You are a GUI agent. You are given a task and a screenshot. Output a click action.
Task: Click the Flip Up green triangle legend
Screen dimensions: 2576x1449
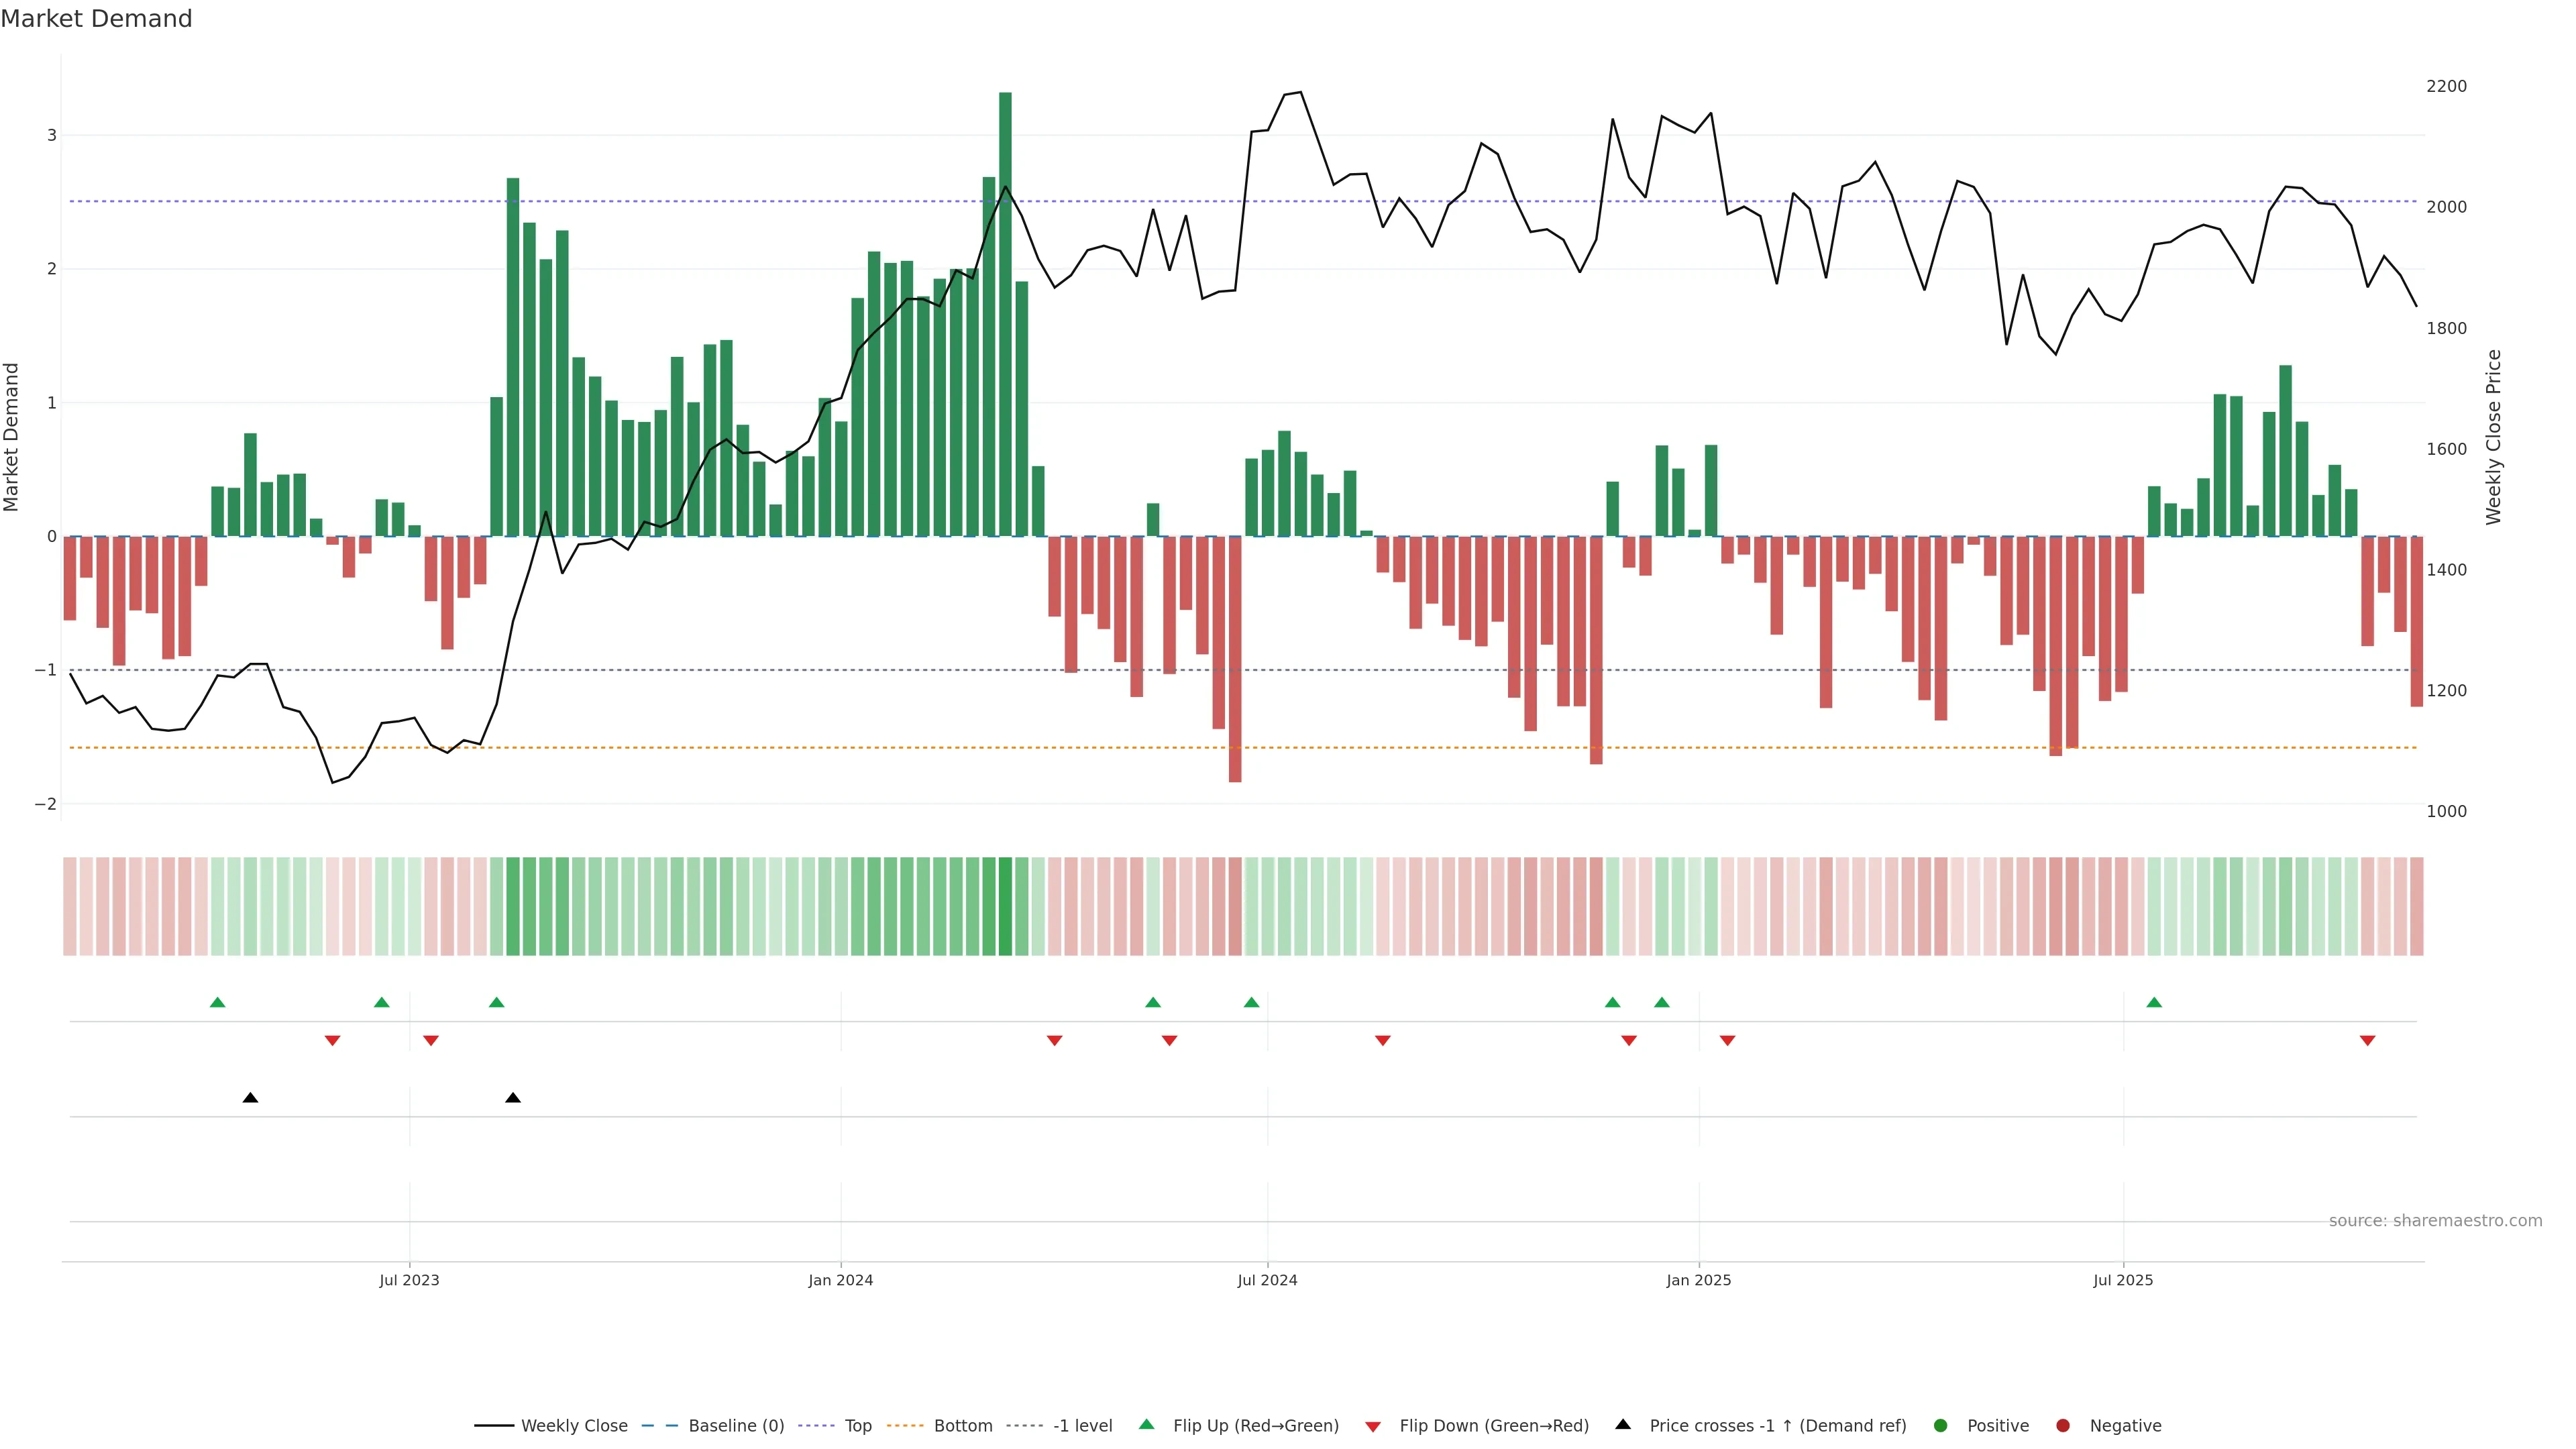[1255, 1425]
